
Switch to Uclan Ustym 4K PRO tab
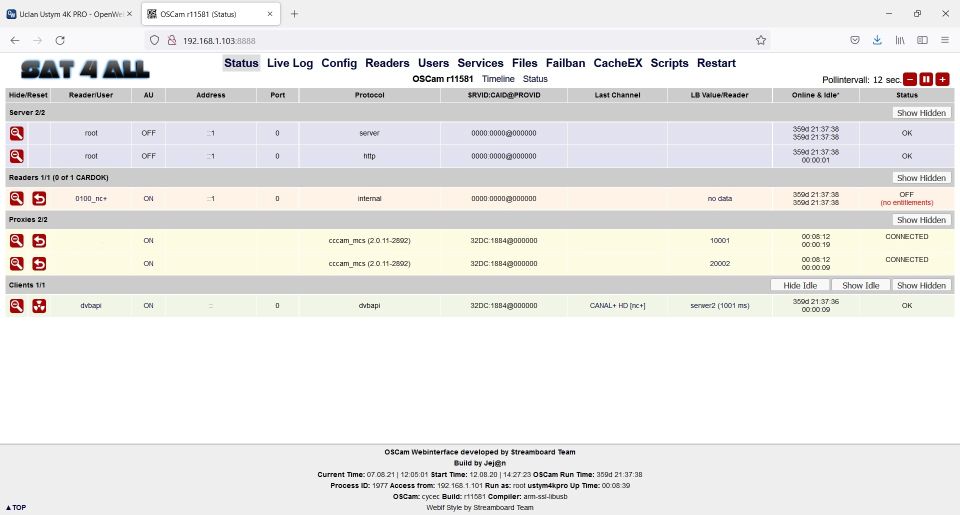point(68,13)
